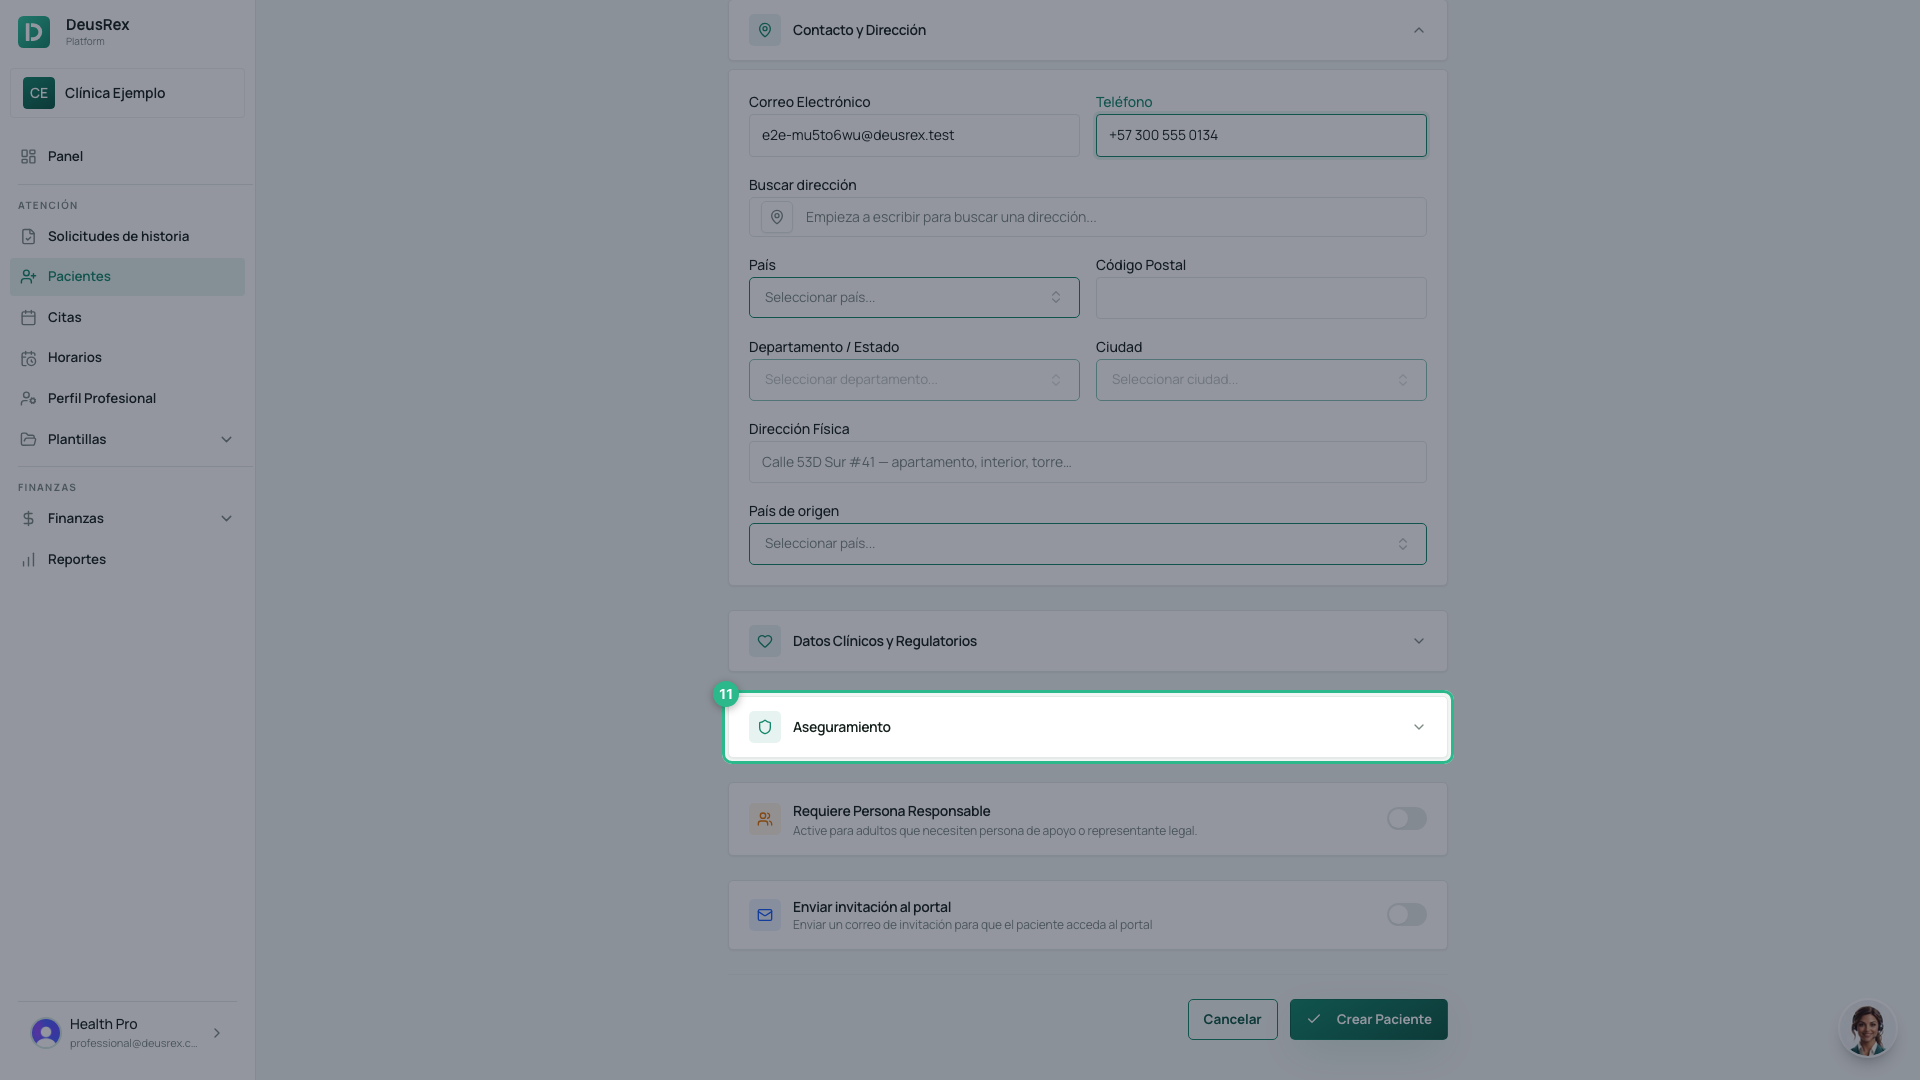Go to Pacientes in sidebar
This screenshot has height=1080, width=1920.
click(x=127, y=277)
